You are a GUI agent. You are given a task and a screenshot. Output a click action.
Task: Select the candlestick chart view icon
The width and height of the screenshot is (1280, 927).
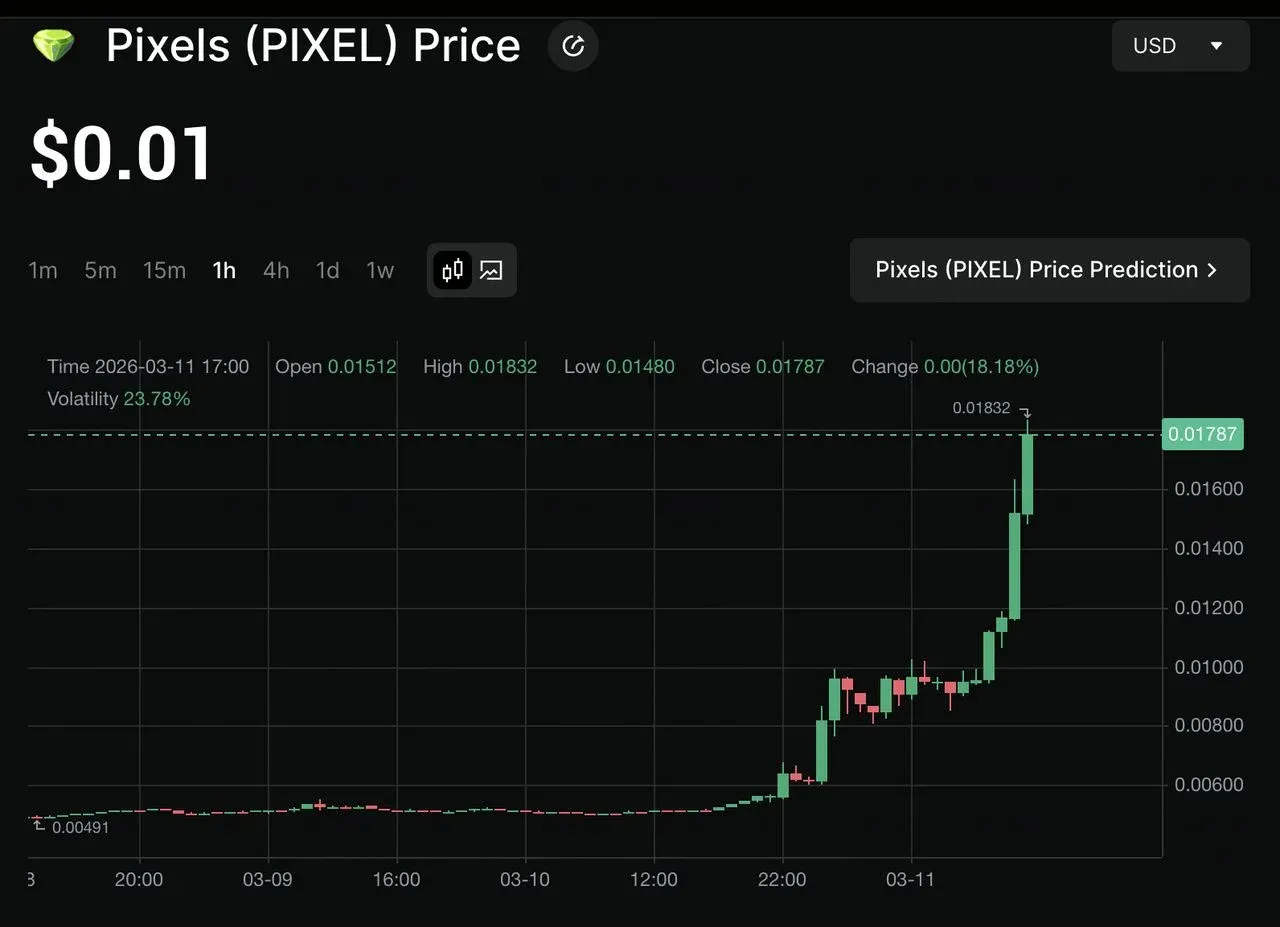click(452, 270)
